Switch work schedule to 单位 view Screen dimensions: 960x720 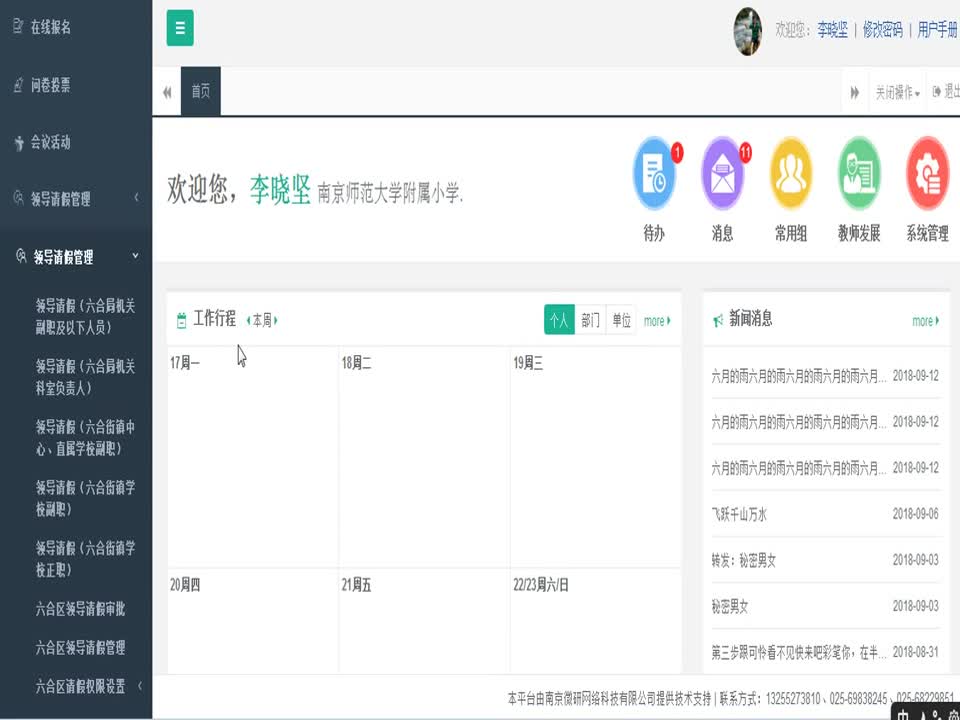pyautogui.click(x=621, y=320)
